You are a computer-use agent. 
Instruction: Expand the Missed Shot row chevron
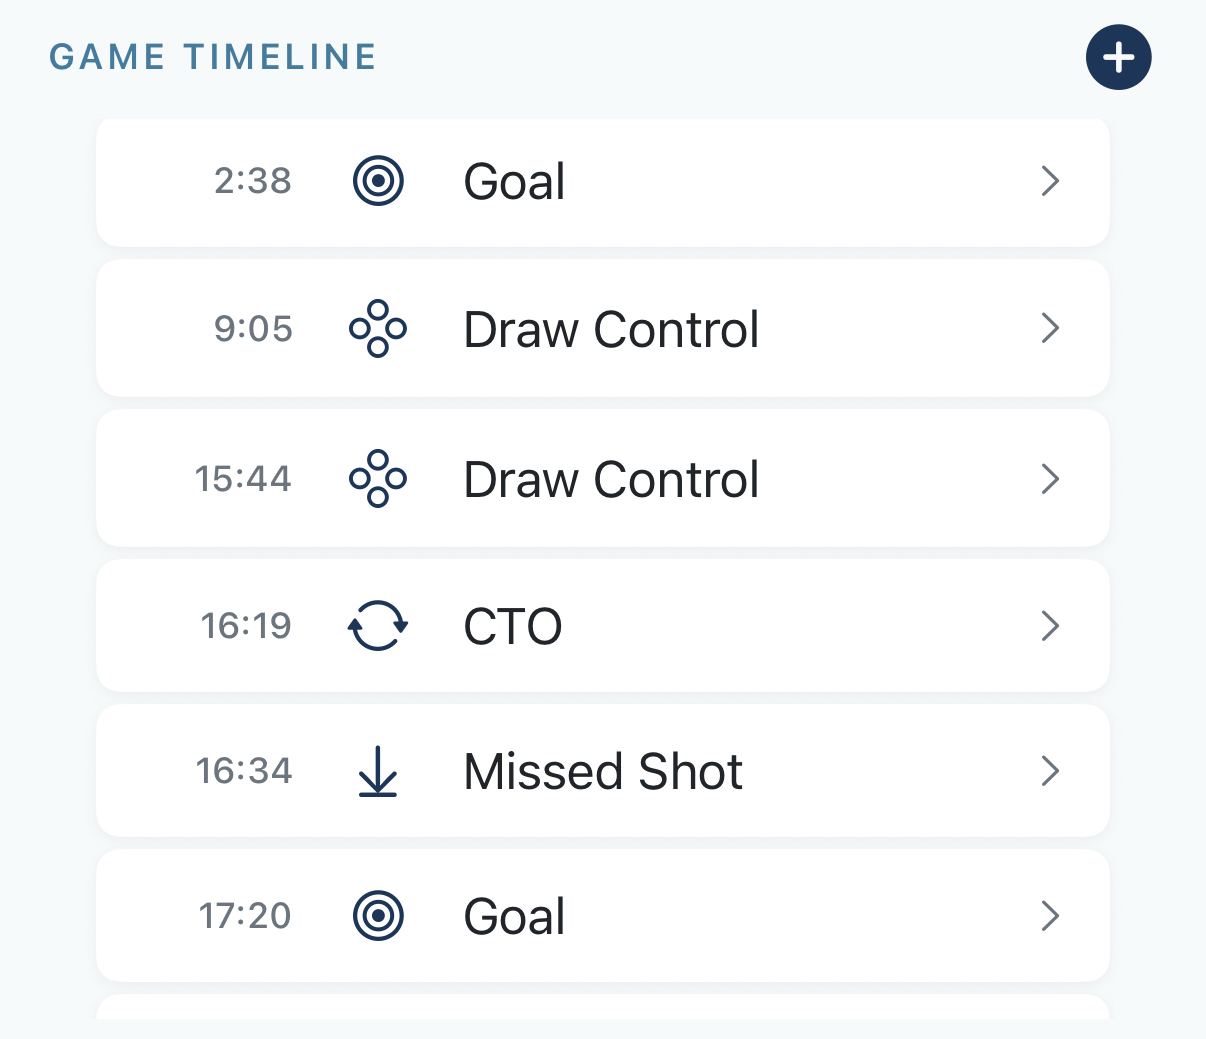pos(1050,771)
